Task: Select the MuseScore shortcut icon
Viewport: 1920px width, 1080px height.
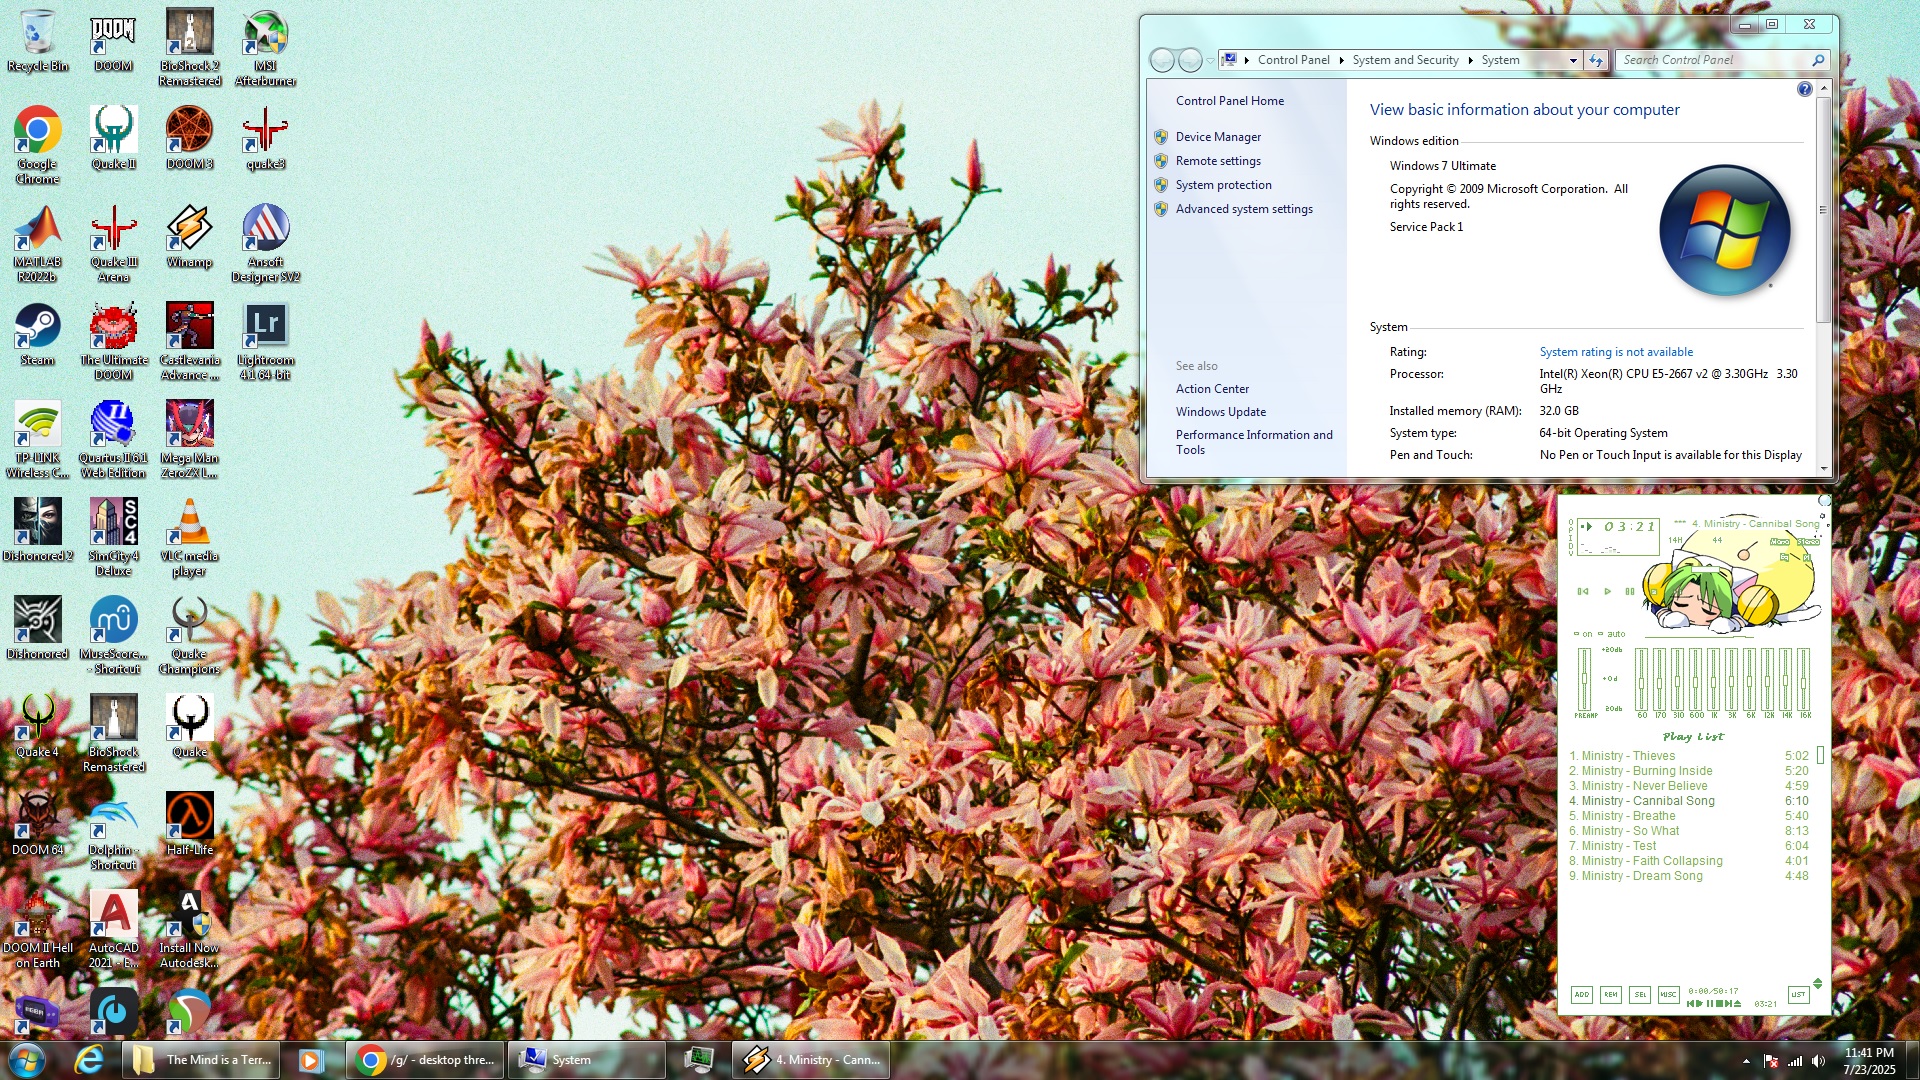Action: 113,635
